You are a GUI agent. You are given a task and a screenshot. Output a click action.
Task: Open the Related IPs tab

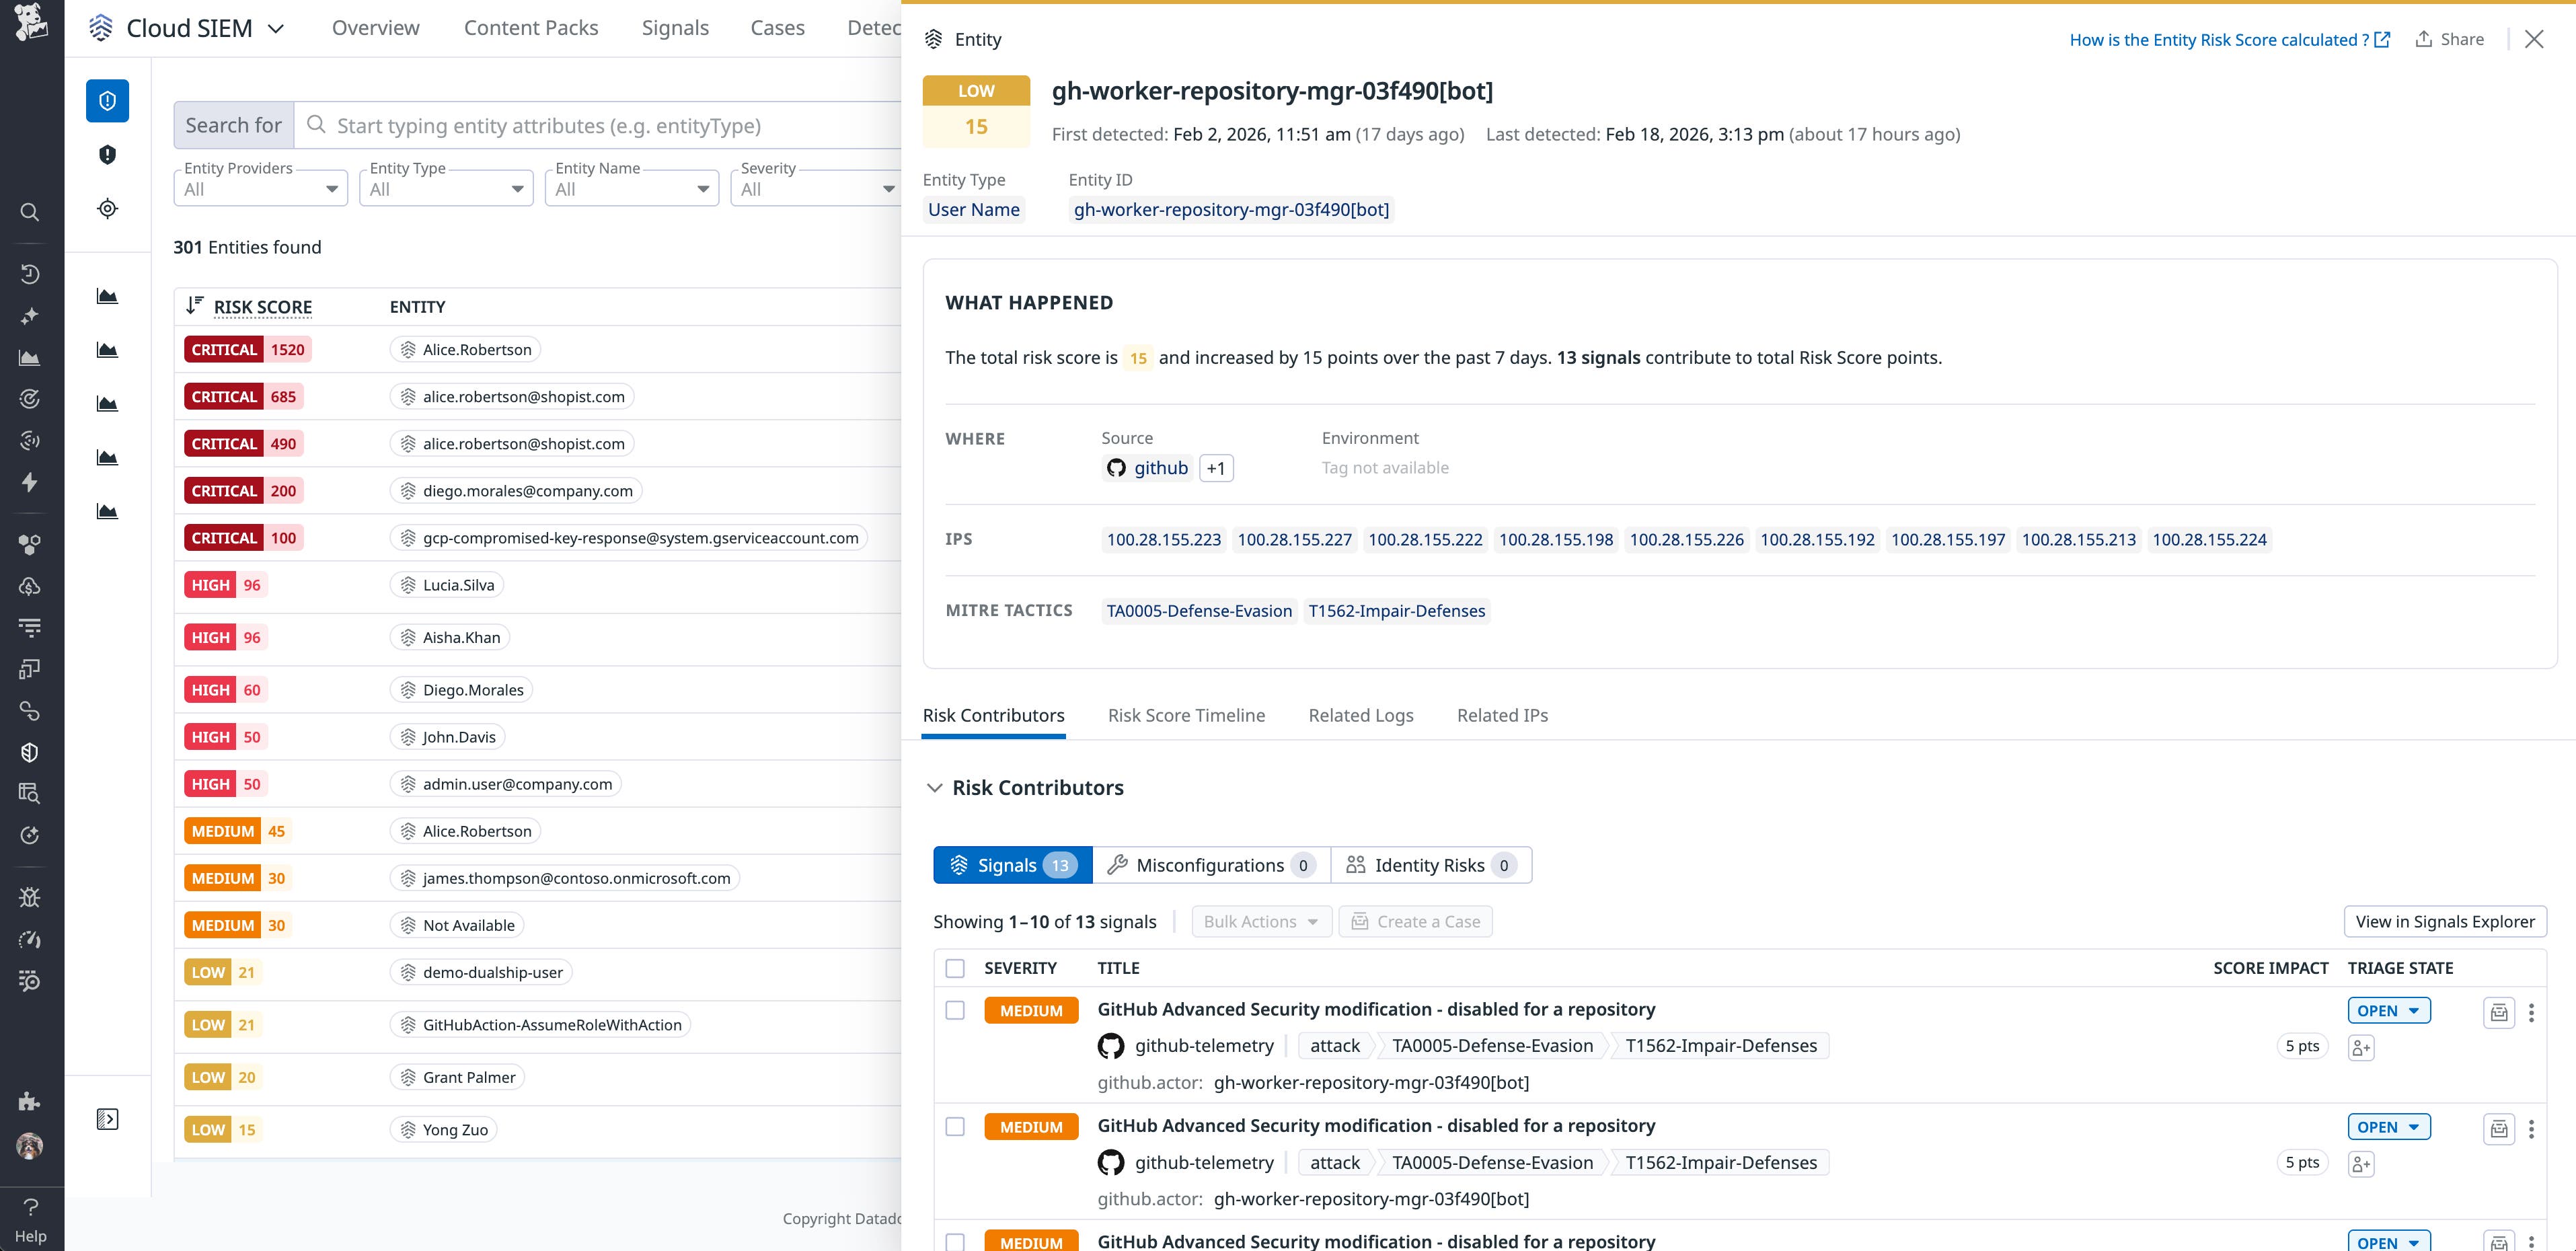[x=1501, y=715]
